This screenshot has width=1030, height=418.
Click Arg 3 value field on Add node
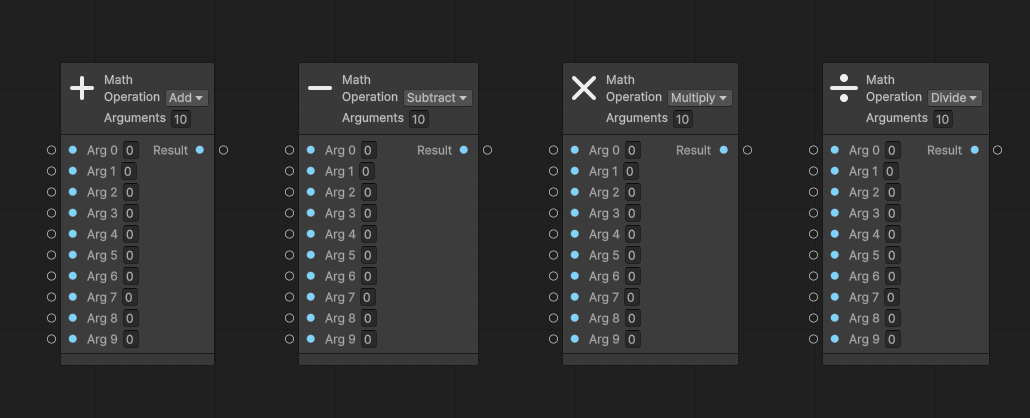[x=130, y=213]
